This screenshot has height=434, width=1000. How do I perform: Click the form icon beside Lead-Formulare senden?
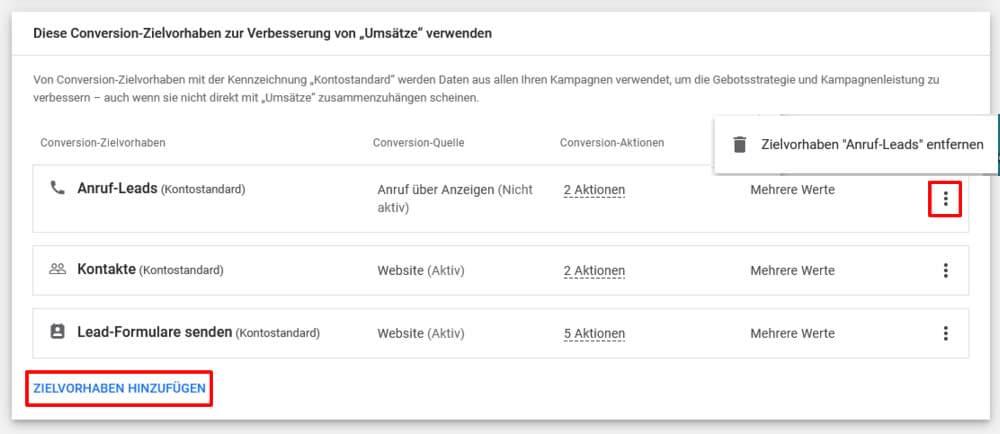pyautogui.click(x=57, y=332)
